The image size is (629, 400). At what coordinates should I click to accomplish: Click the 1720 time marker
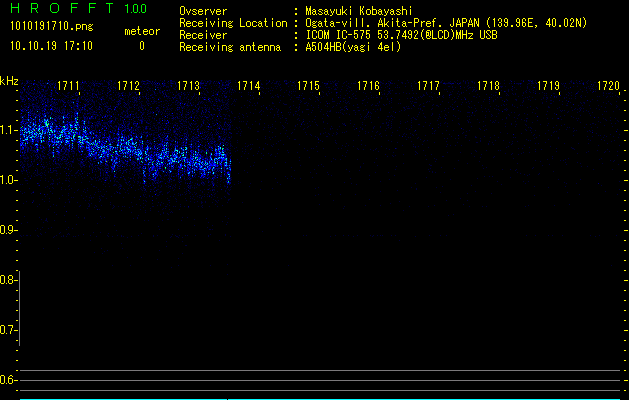point(609,86)
